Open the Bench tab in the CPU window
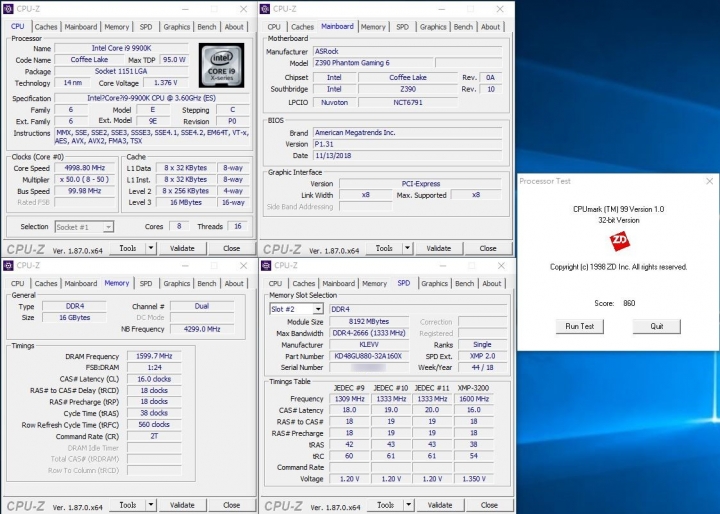 [207, 27]
